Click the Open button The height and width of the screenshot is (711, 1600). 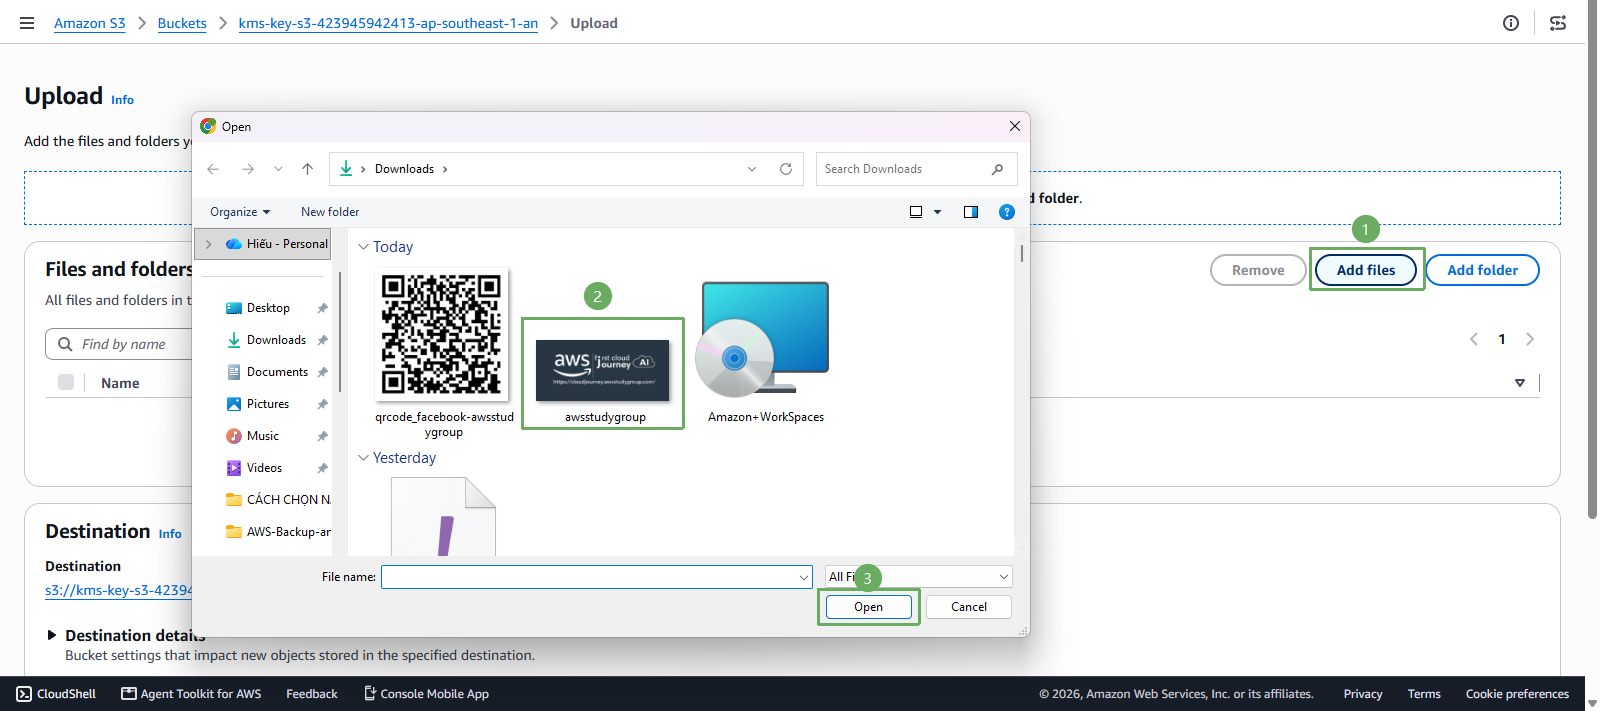pyautogui.click(x=868, y=607)
